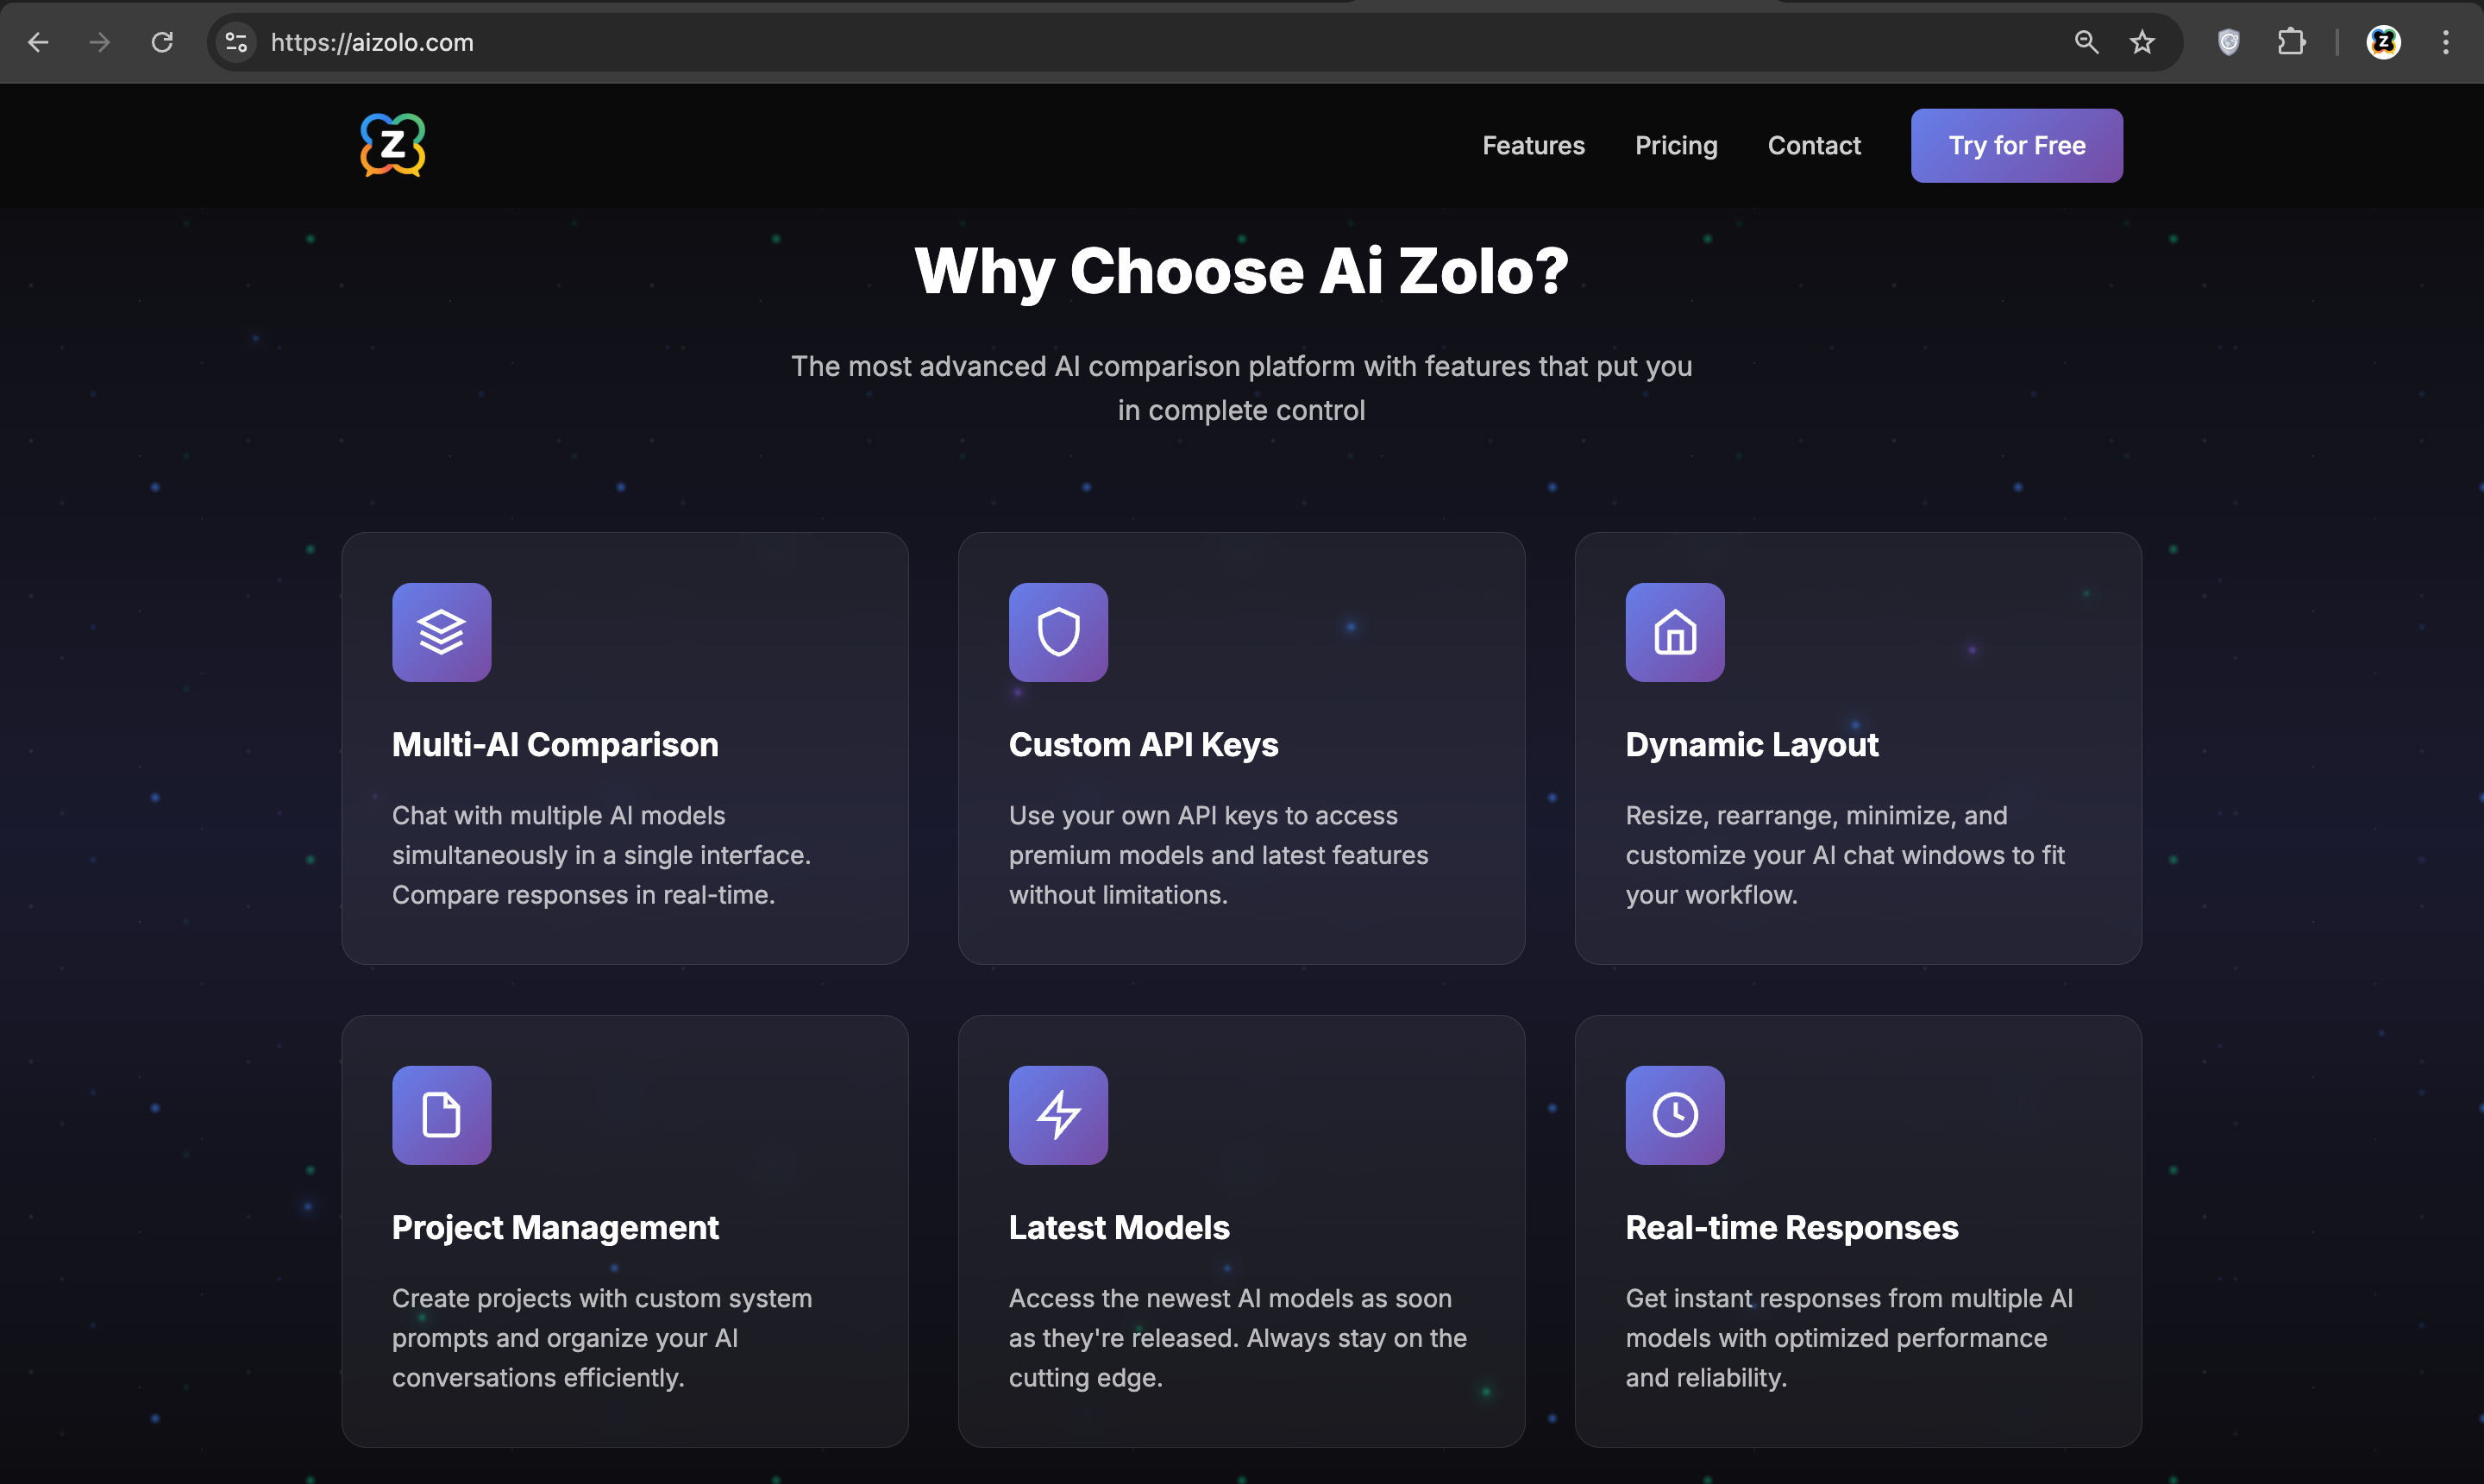Viewport: 2484px width, 1484px height.
Task: Click the home icon on Dynamic Layout
Action: (1674, 632)
